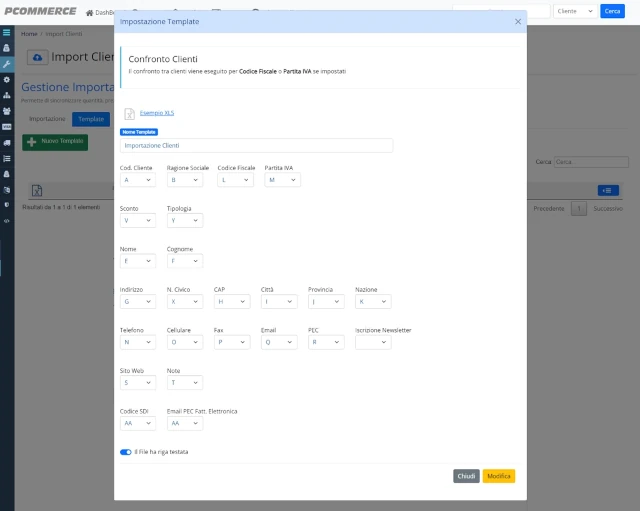Image resolution: width=640 pixels, height=511 pixels.
Task: Click the XLS file icon next to Esempio XLS
Action: [x=129, y=113]
